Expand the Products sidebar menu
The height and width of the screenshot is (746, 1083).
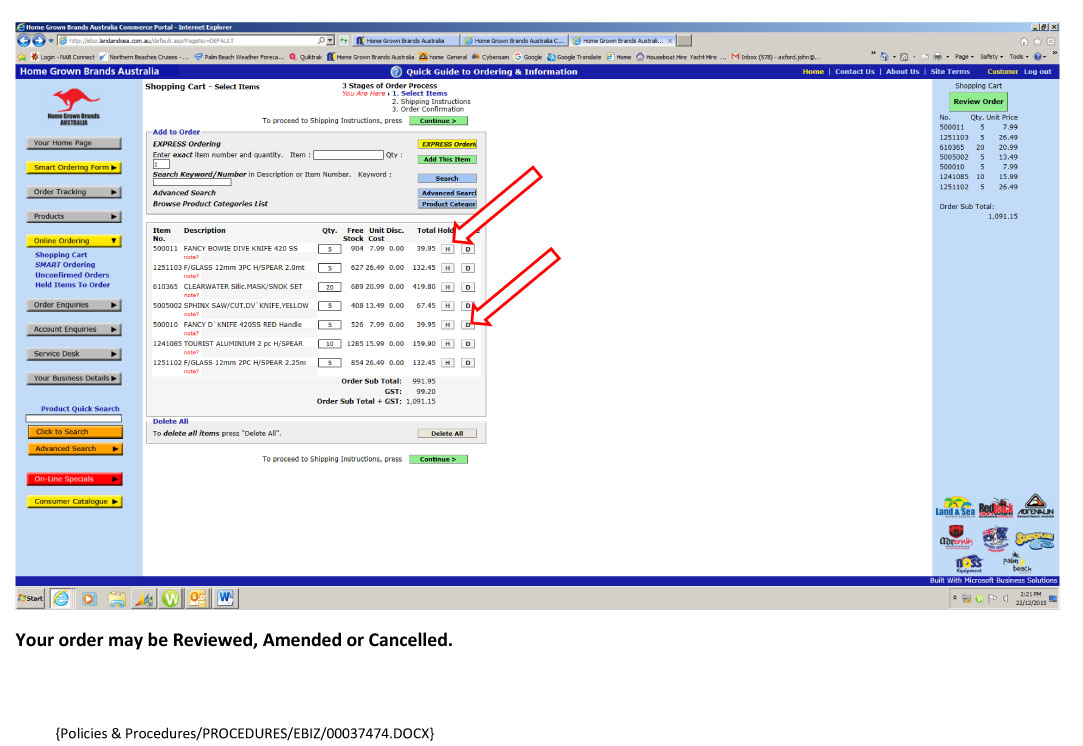pyautogui.click(x=74, y=217)
